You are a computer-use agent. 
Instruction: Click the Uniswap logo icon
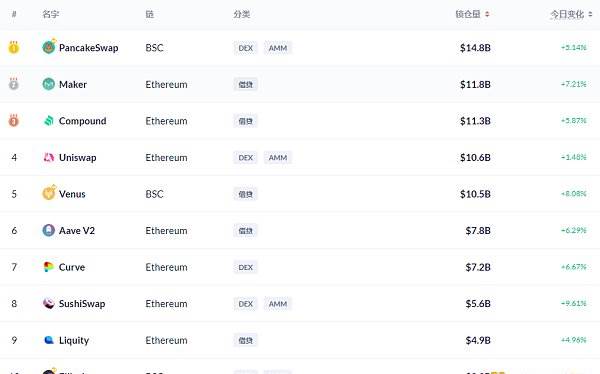(49, 157)
